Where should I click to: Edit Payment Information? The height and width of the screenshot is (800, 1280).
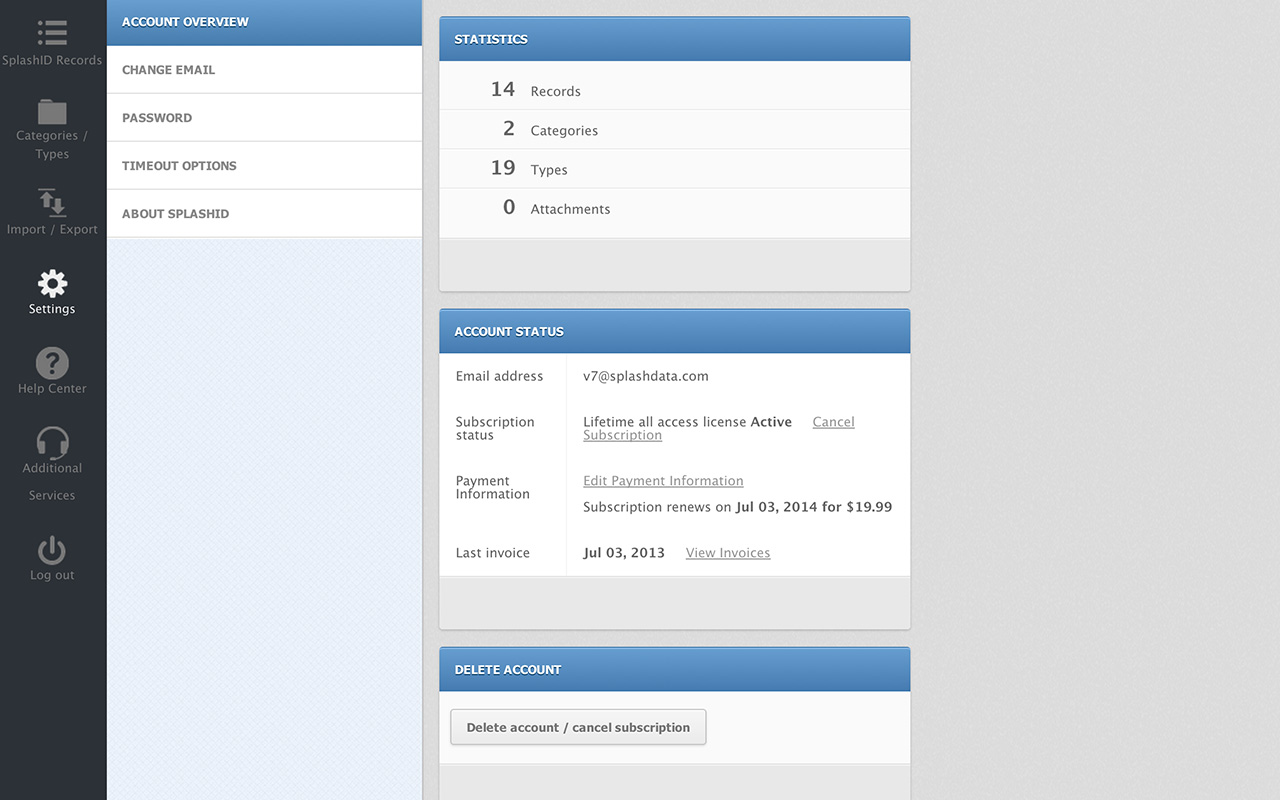coord(663,480)
